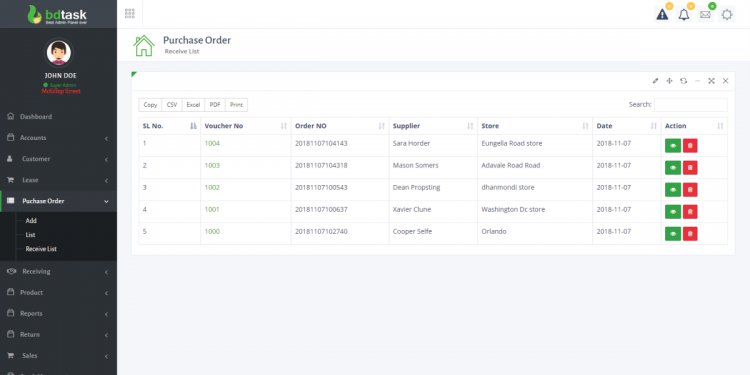Click the panel move arrows icon
Image resolution: width=750 pixels, height=375 pixels.
tap(669, 81)
